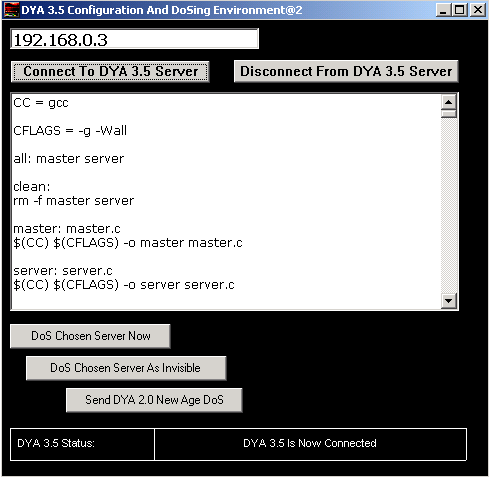
Task: Click the scrollbar thumb in the text area
Action: [x=449, y=114]
